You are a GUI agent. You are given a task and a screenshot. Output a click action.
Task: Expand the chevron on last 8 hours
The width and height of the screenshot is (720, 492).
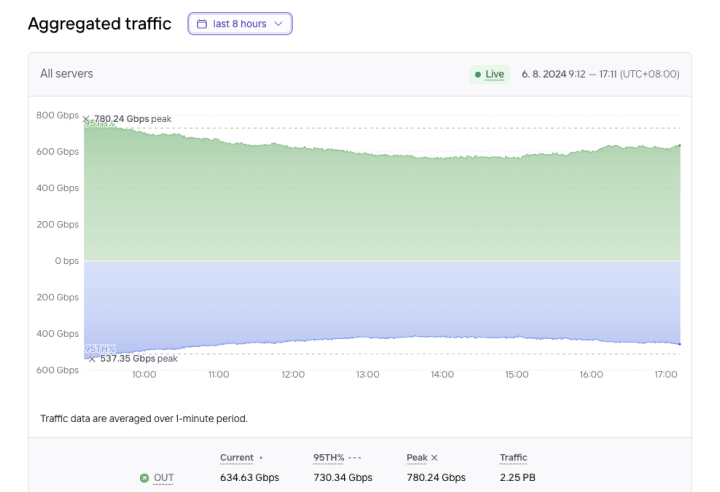[x=278, y=24]
